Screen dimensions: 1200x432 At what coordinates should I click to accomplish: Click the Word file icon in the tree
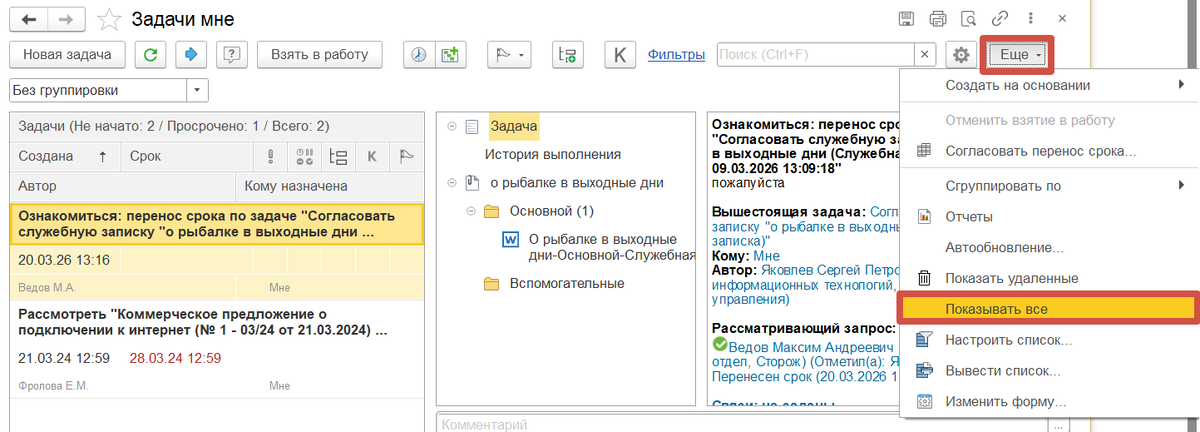509,240
